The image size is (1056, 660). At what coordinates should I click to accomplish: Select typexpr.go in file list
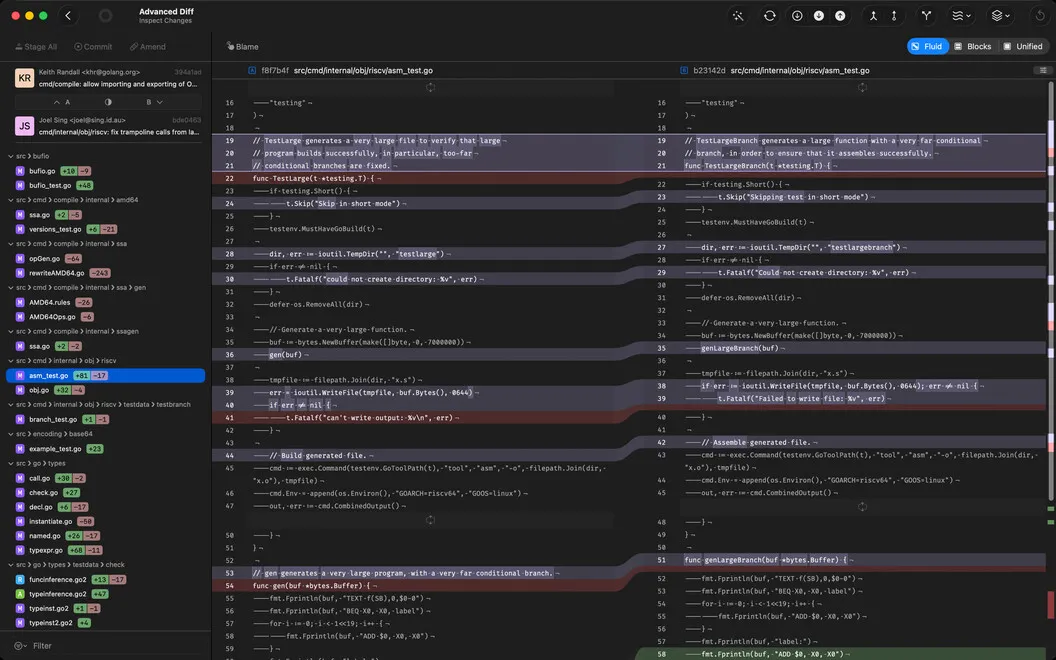point(105,550)
